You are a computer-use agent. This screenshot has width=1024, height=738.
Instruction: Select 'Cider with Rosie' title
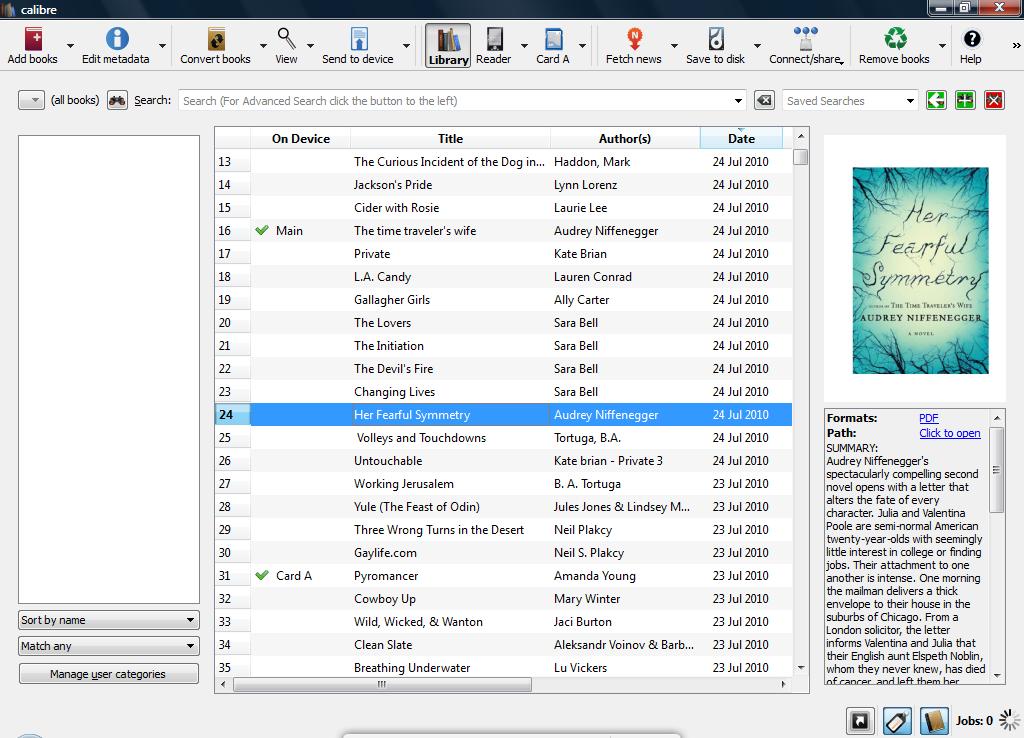tap(396, 208)
